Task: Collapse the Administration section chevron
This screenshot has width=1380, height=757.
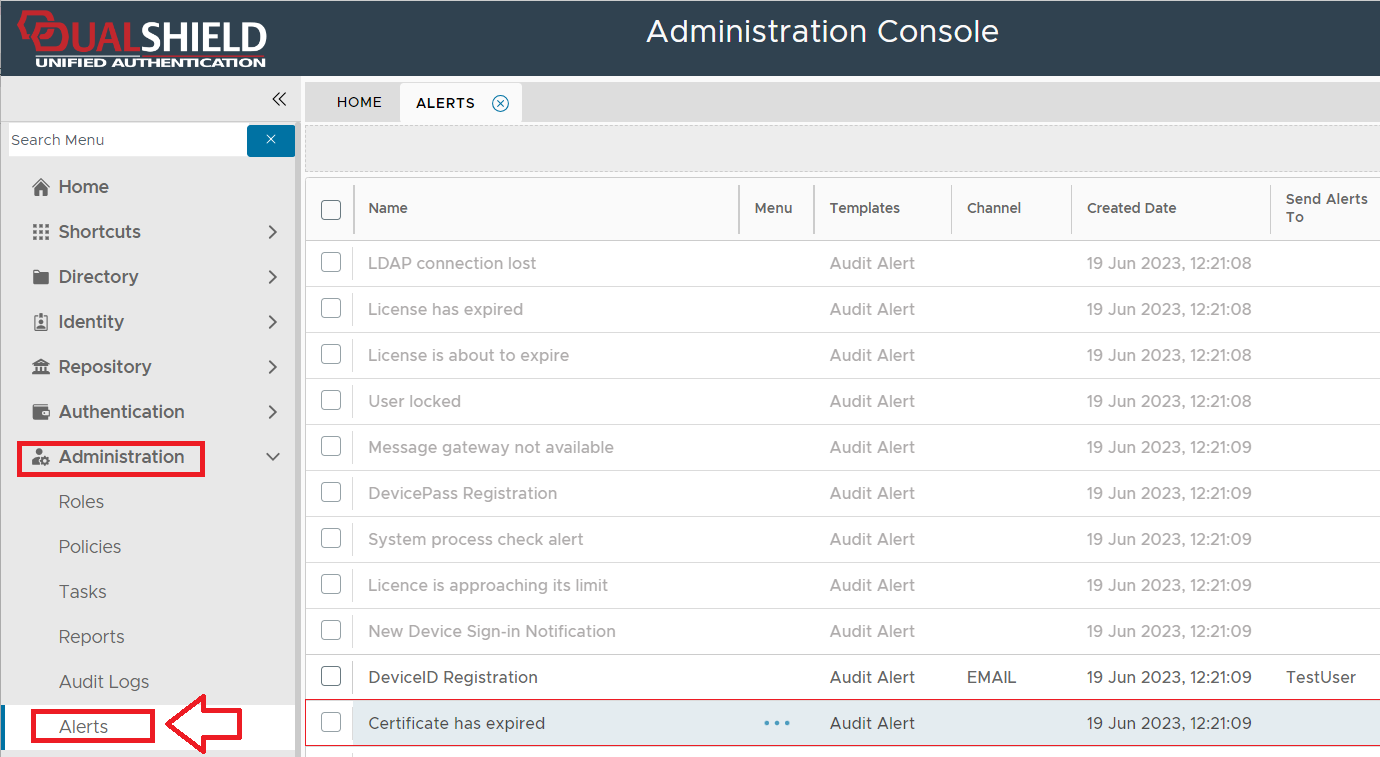Action: pyautogui.click(x=273, y=457)
